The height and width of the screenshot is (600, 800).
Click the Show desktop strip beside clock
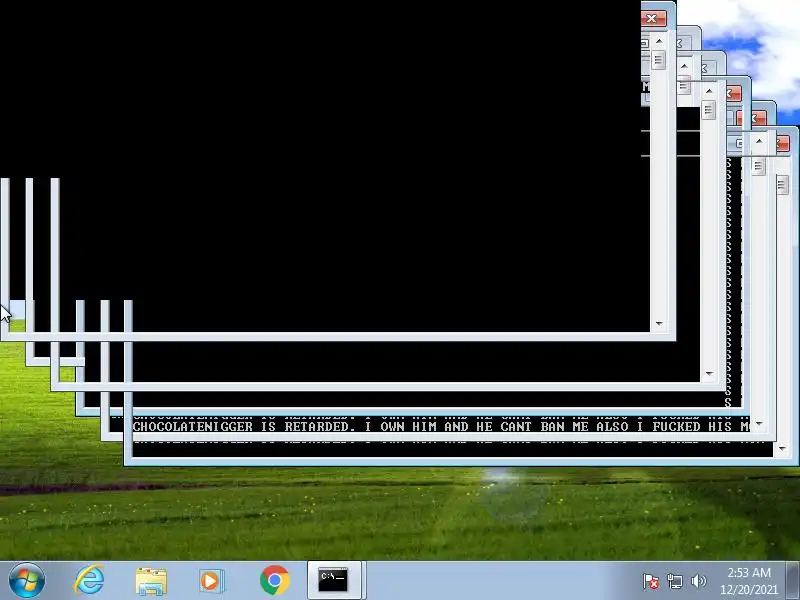pos(793,581)
